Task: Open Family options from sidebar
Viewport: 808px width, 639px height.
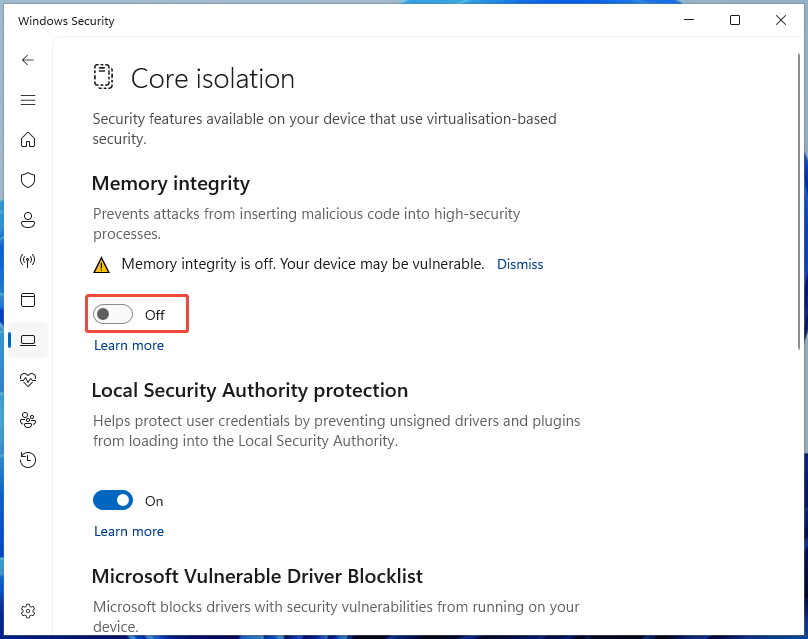Action: [28, 420]
